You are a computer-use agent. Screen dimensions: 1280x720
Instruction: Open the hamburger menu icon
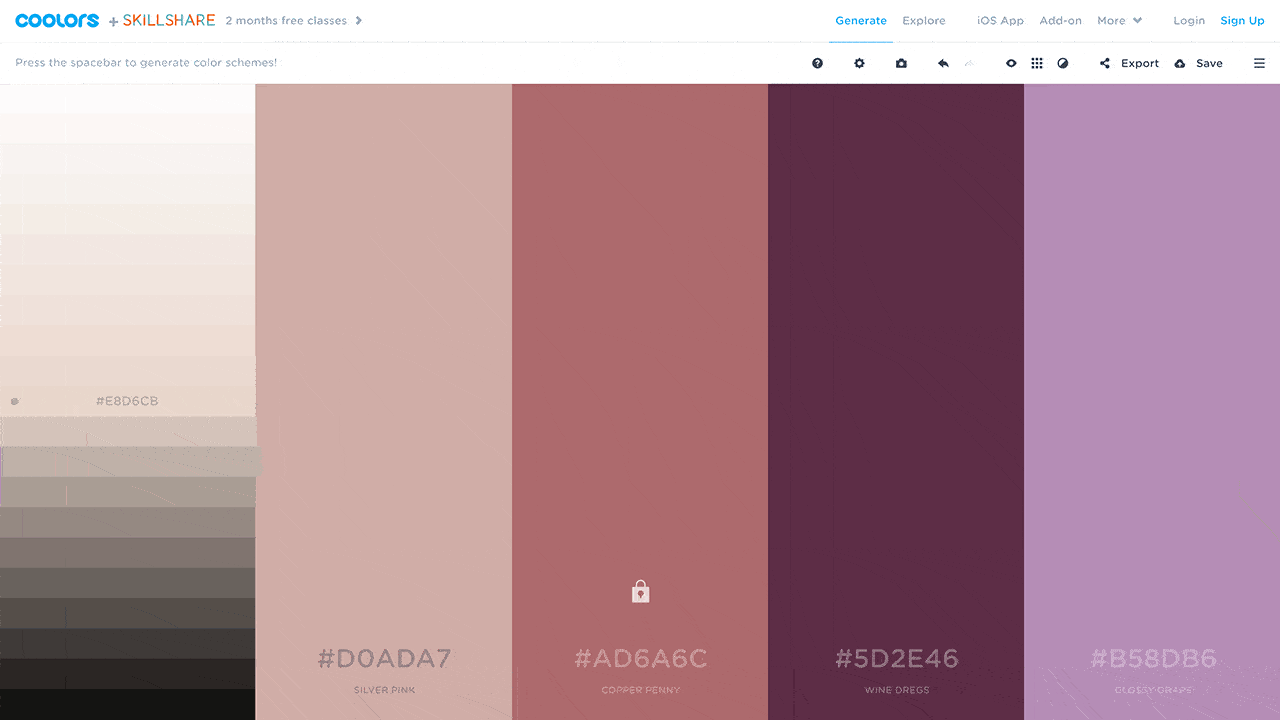pos(1259,63)
